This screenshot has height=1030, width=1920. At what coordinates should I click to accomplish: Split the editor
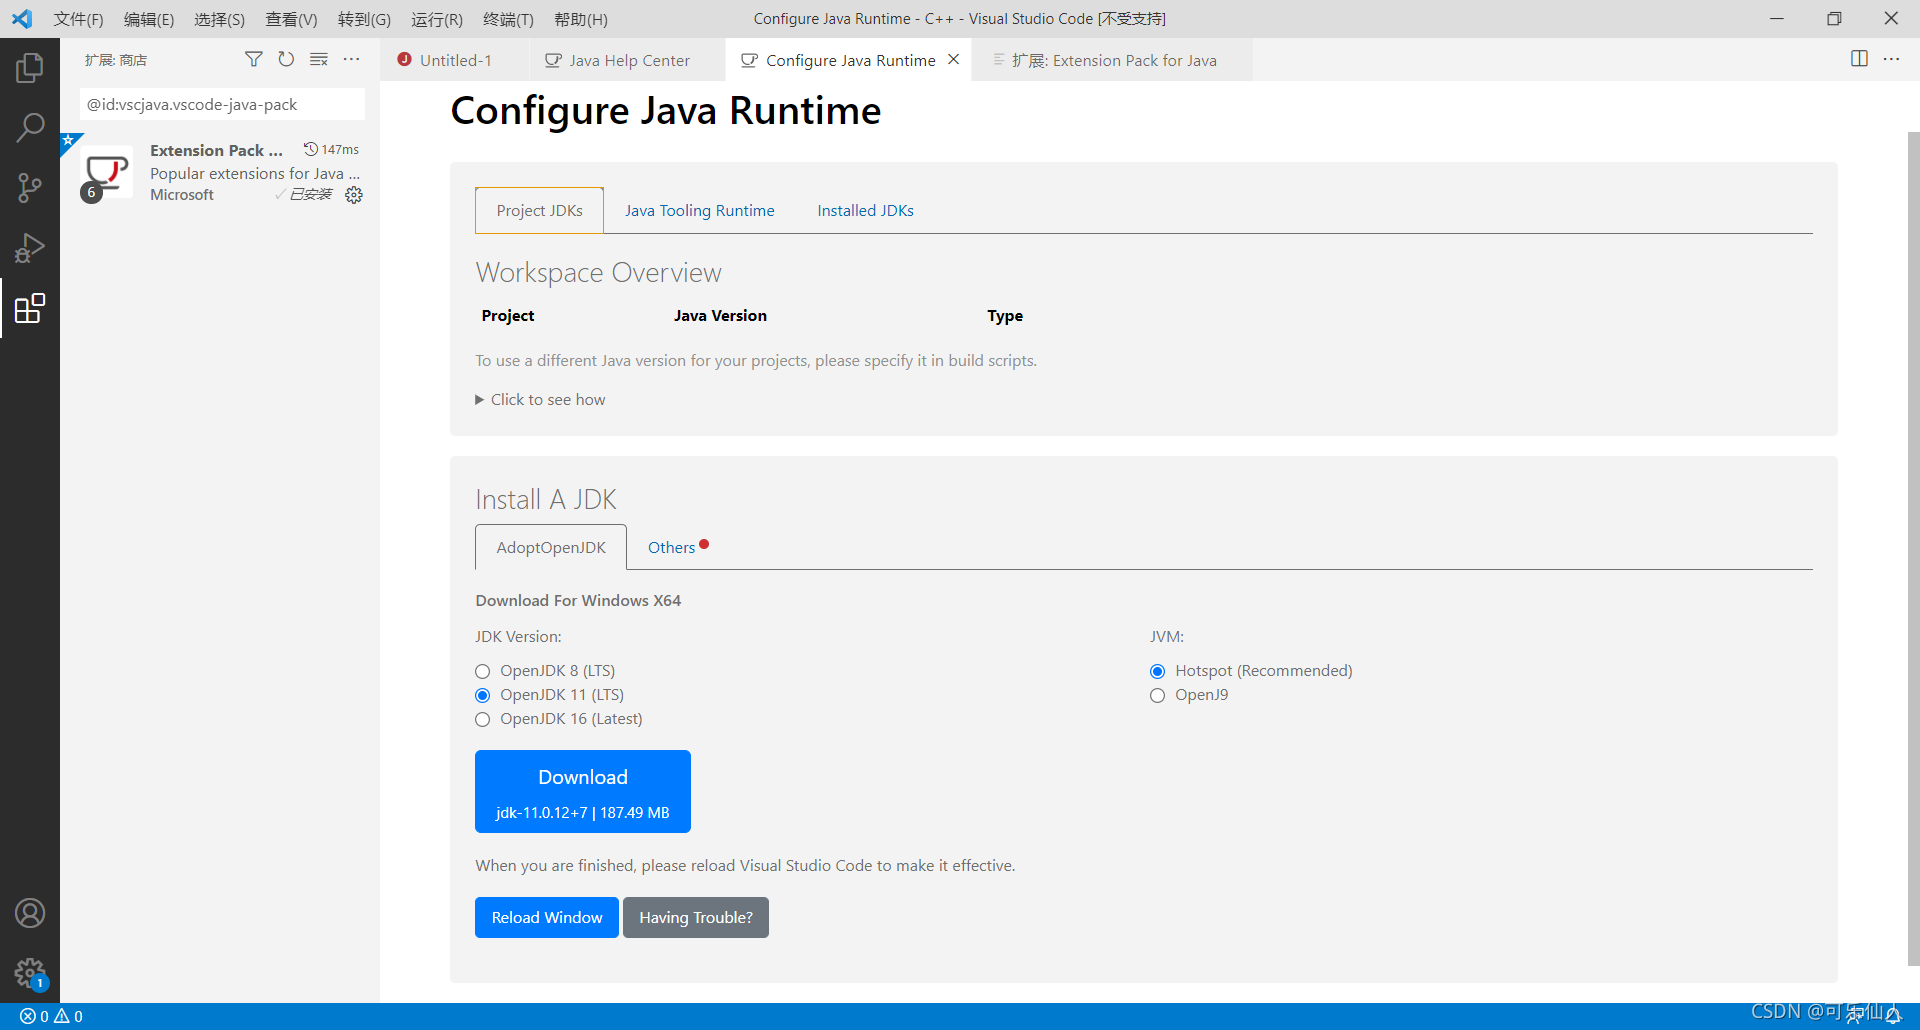(x=1859, y=59)
